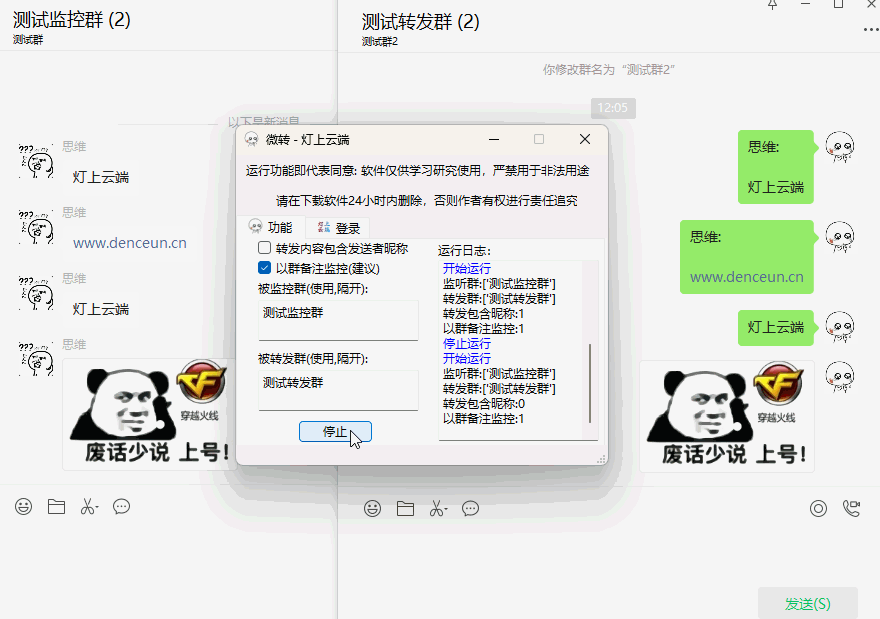The height and width of the screenshot is (619, 880).
Task: Select screenshot scissors in 测试监控群 window
Action: pos(89,507)
